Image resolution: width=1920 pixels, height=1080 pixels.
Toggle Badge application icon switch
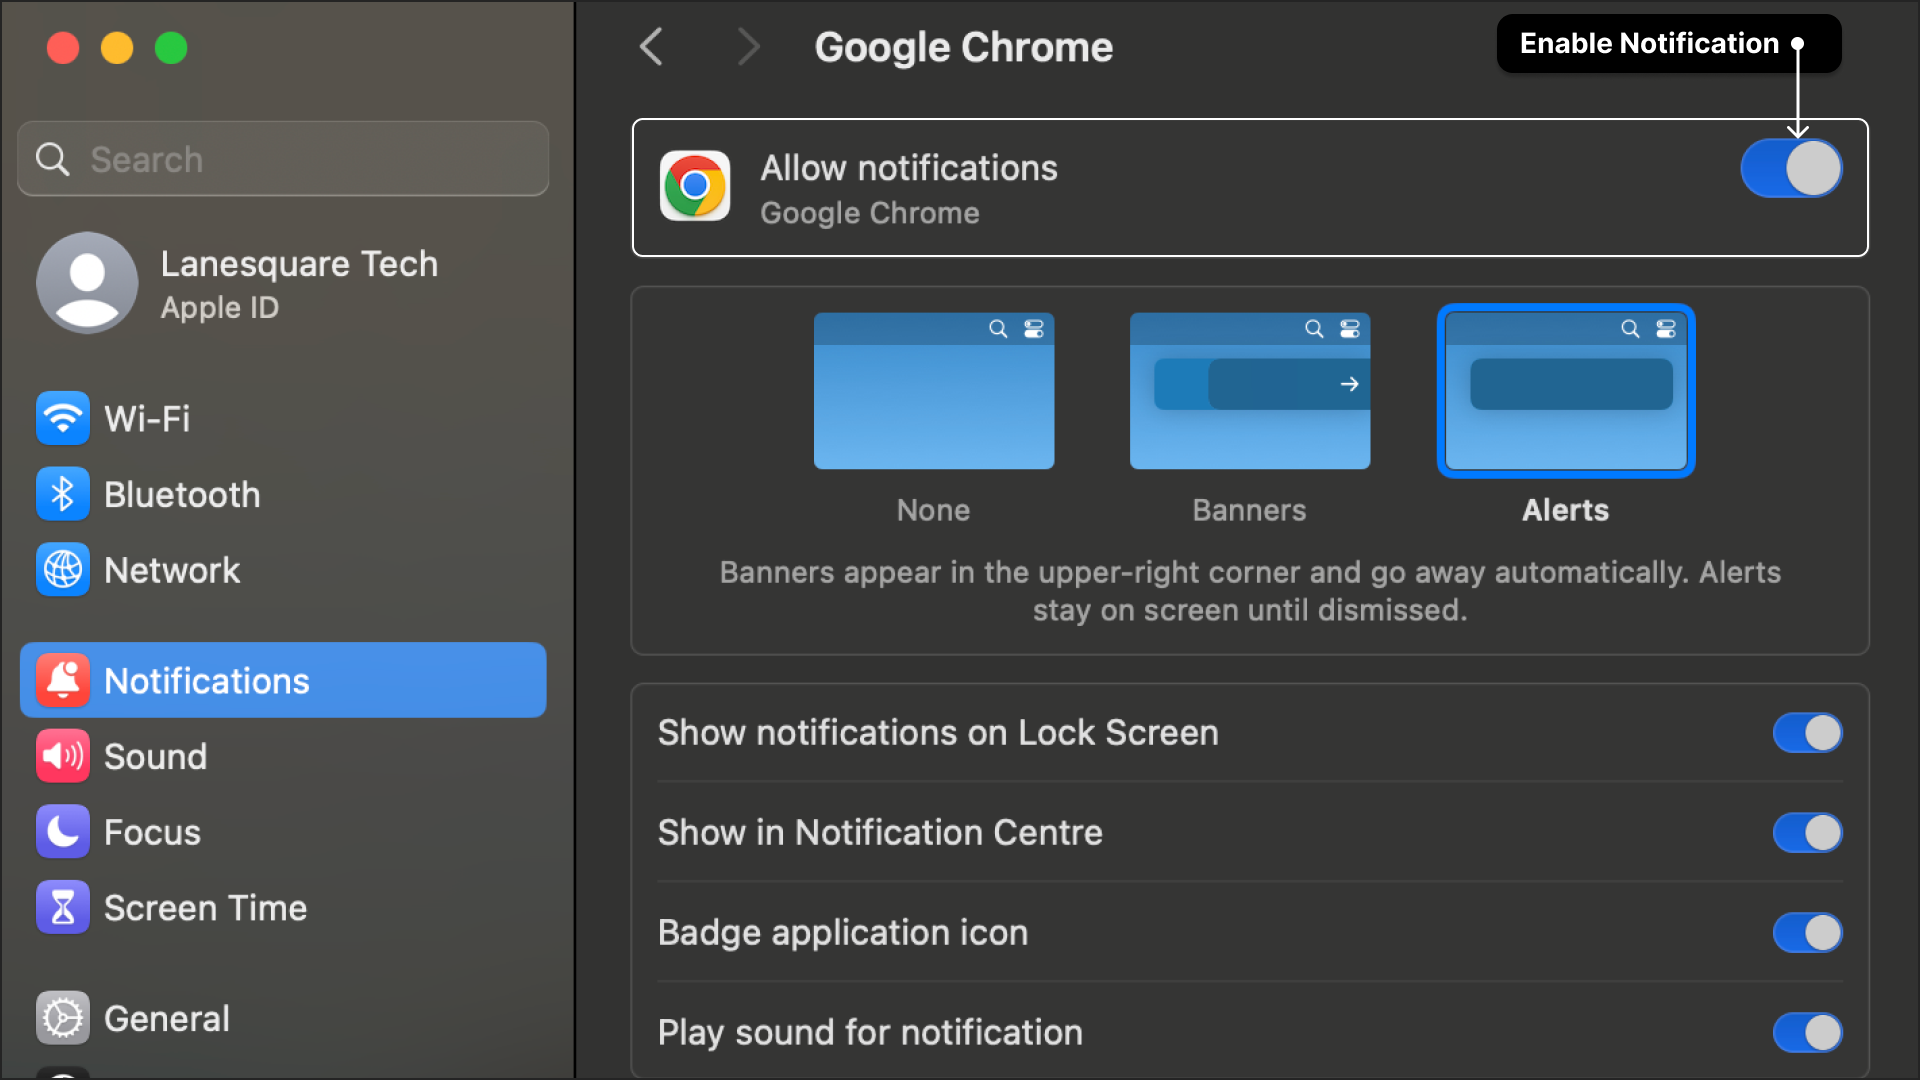point(1807,933)
